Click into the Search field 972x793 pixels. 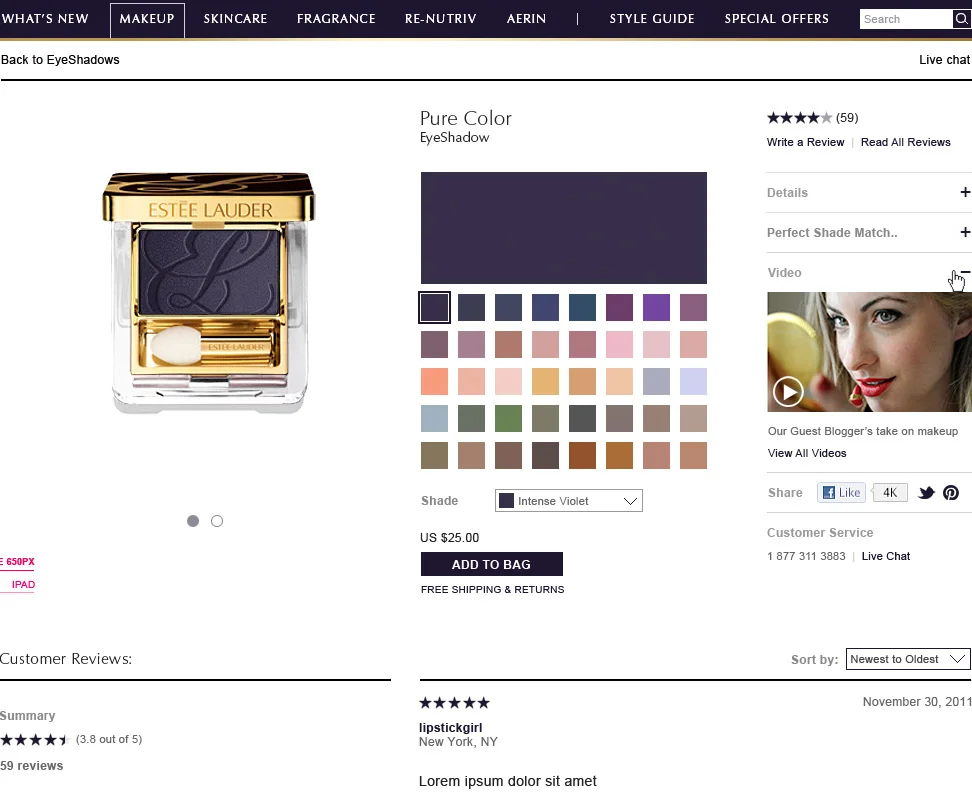click(x=906, y=19)
